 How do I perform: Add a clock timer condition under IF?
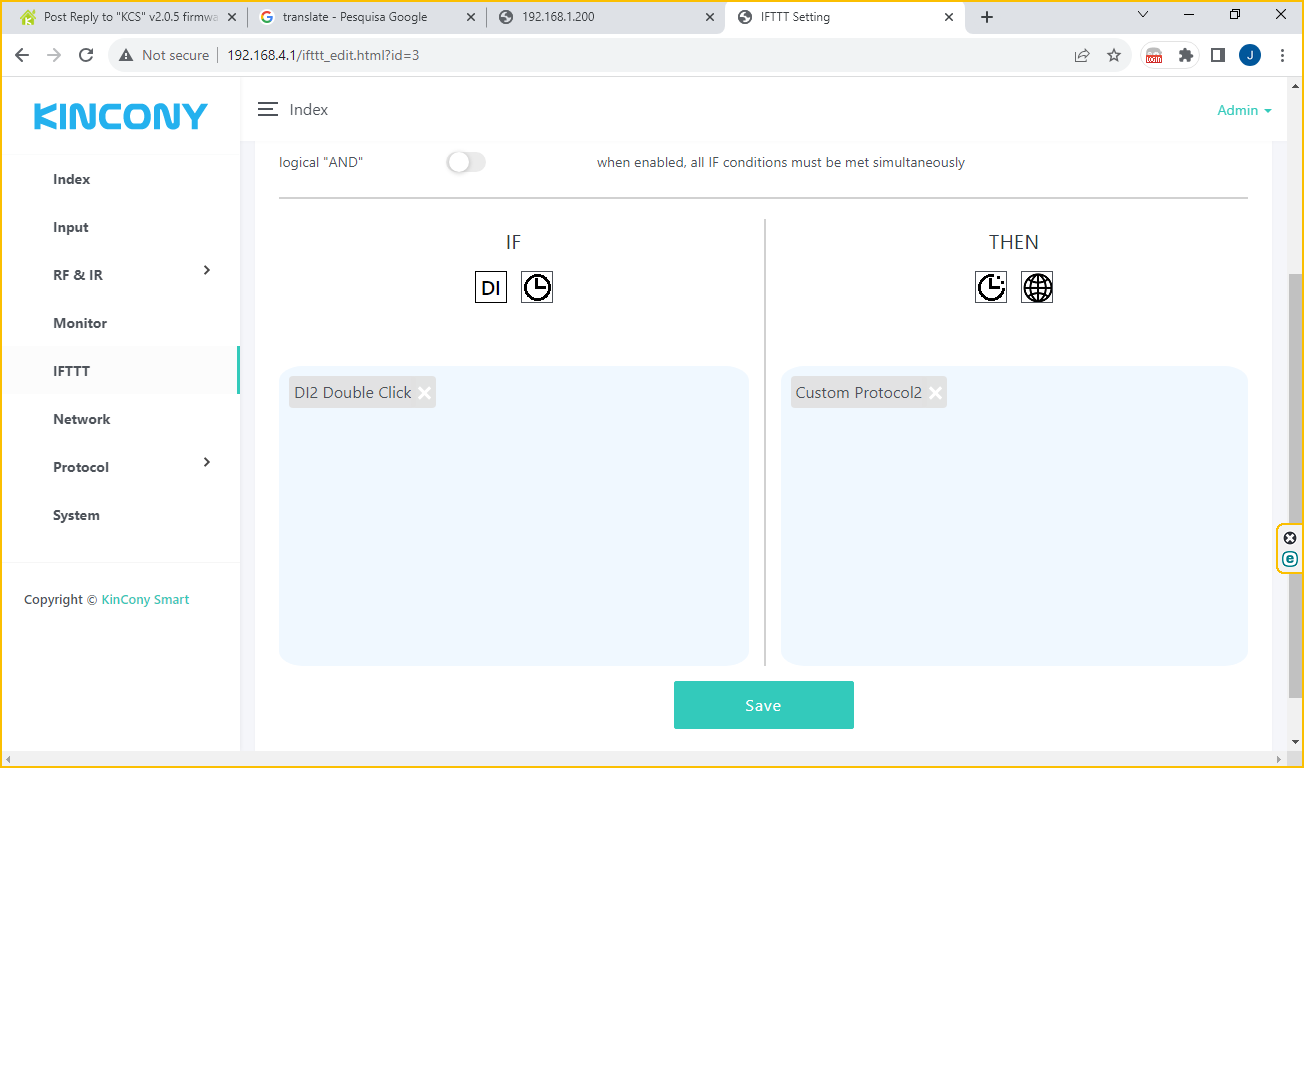coord(537,288)
